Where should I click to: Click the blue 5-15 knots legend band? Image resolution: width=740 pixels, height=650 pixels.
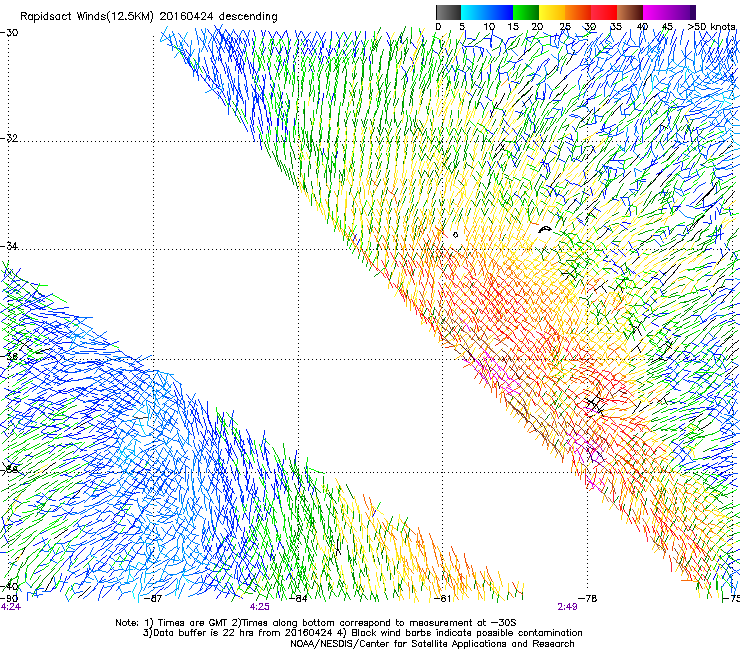tap(487, 12)
